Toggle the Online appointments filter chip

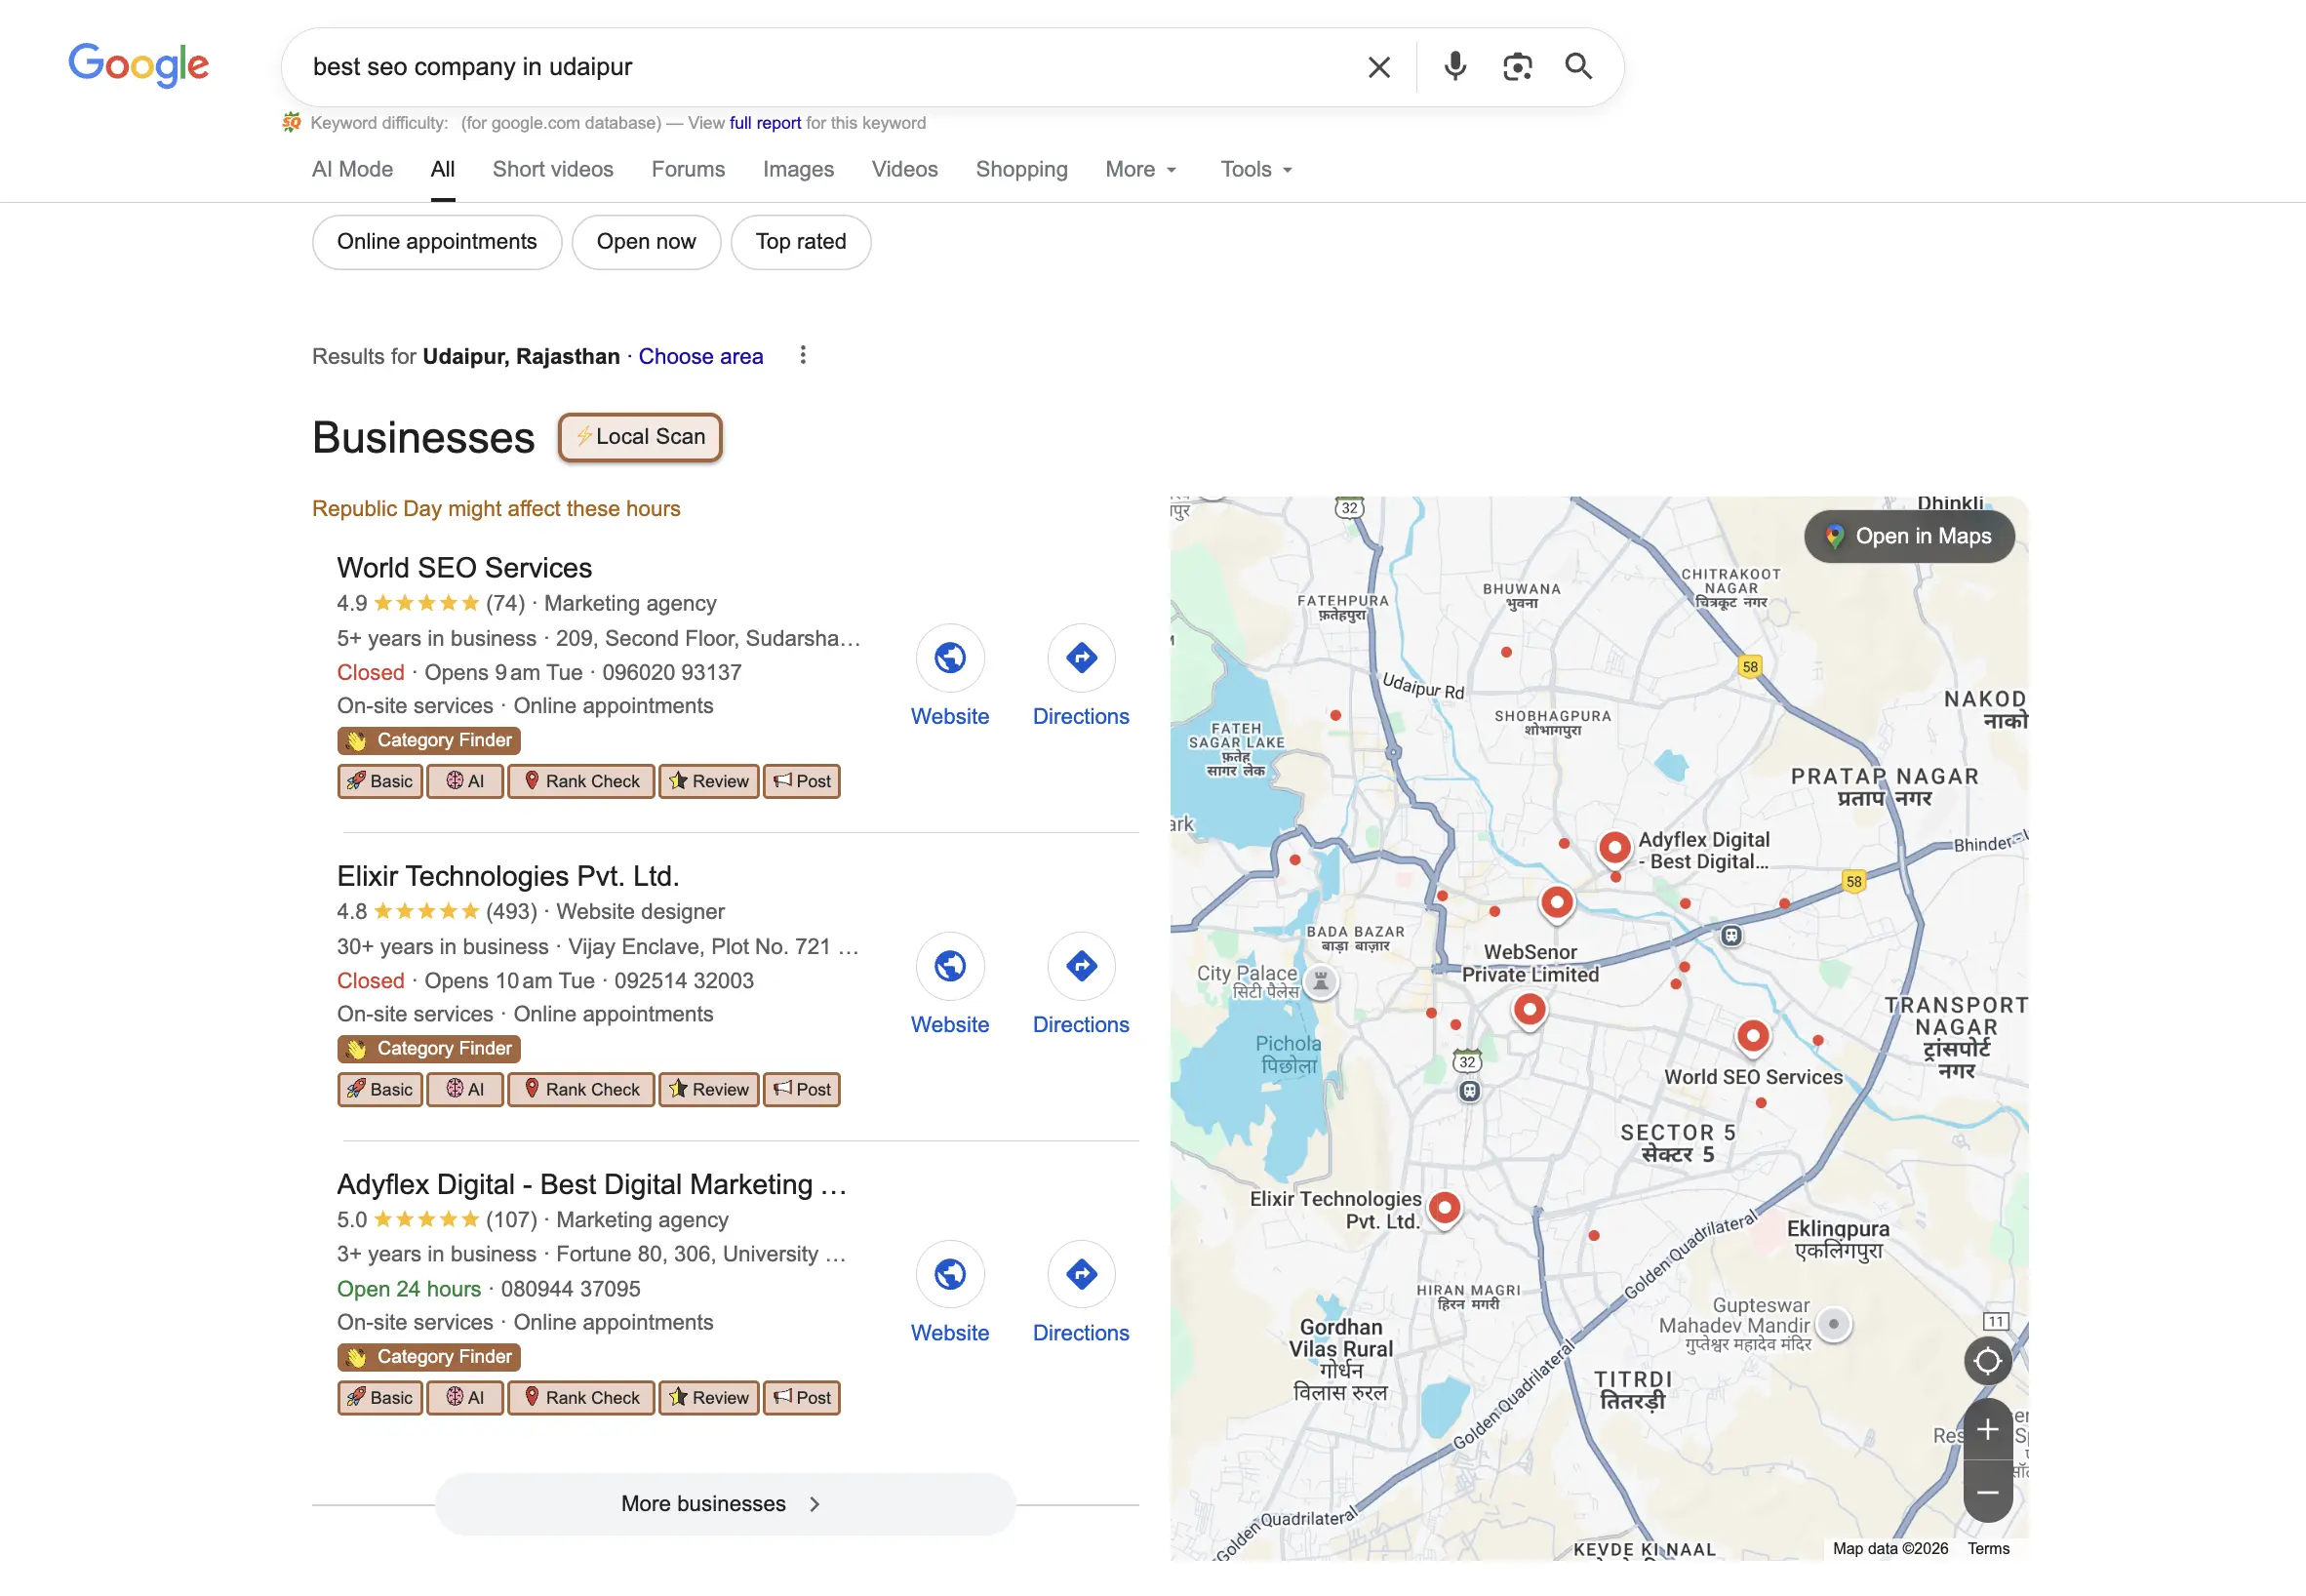(436, 242)
